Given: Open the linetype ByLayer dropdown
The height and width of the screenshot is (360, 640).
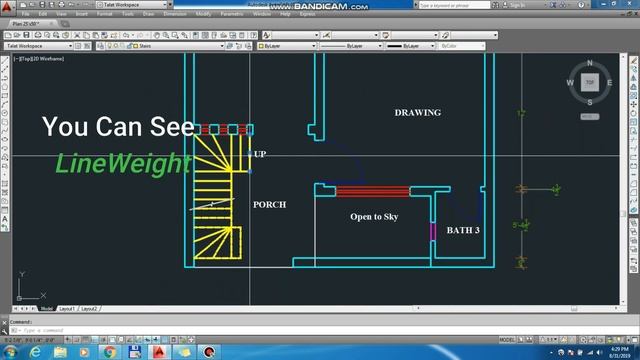Looking at the screenshot, I should click(351, 46).
